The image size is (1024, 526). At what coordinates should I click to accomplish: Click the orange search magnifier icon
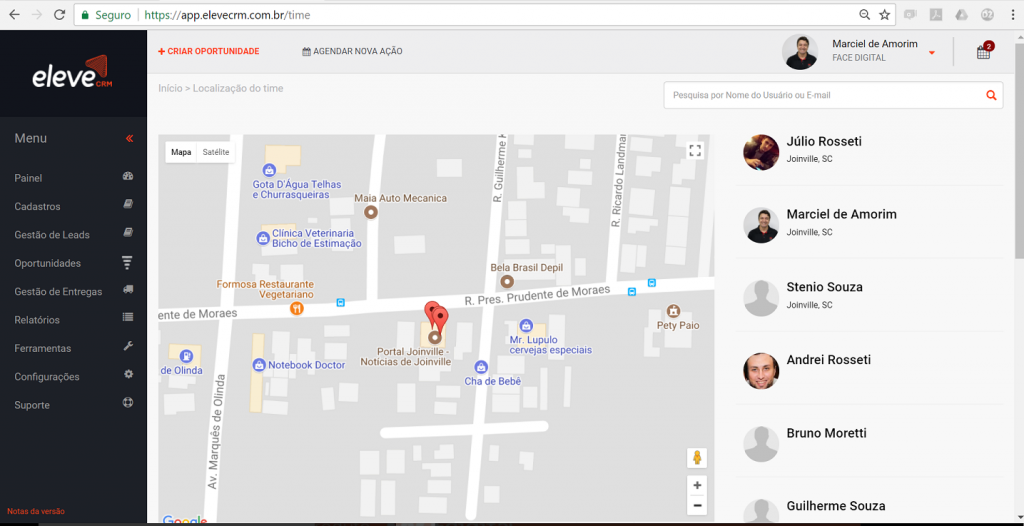coord(991,95)
